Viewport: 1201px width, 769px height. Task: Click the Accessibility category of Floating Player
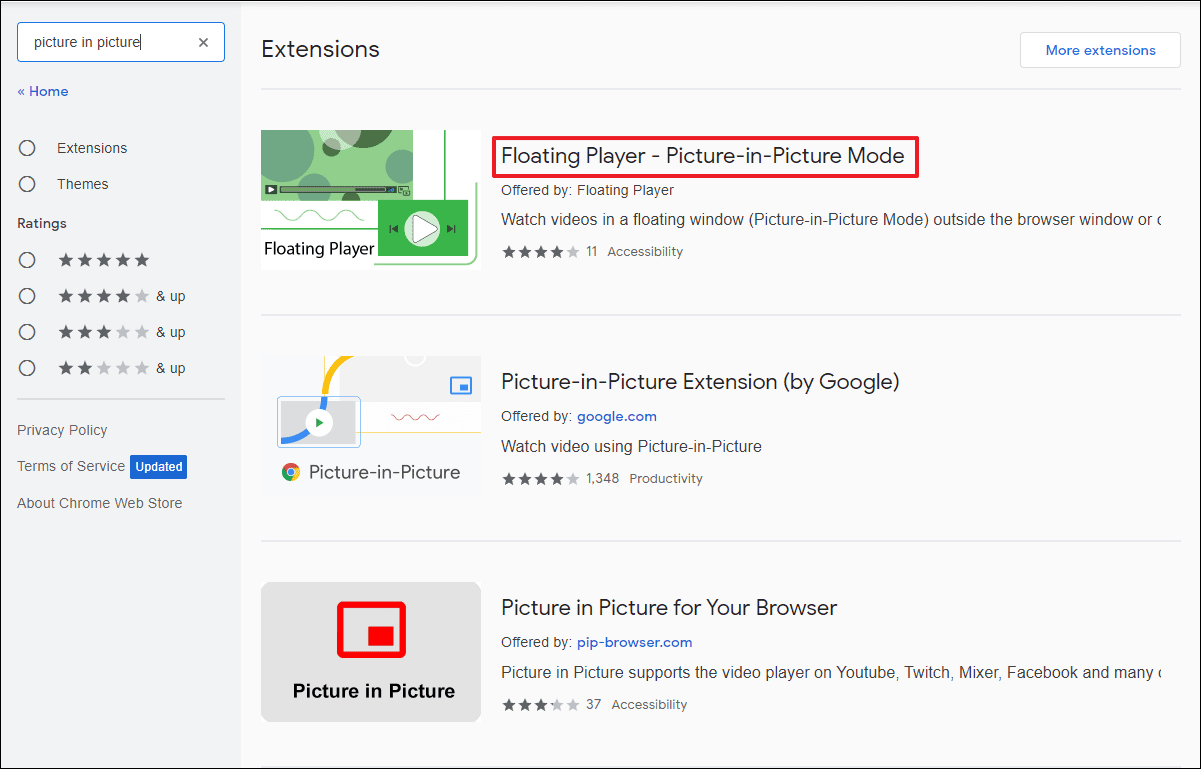tap(645, 252)
